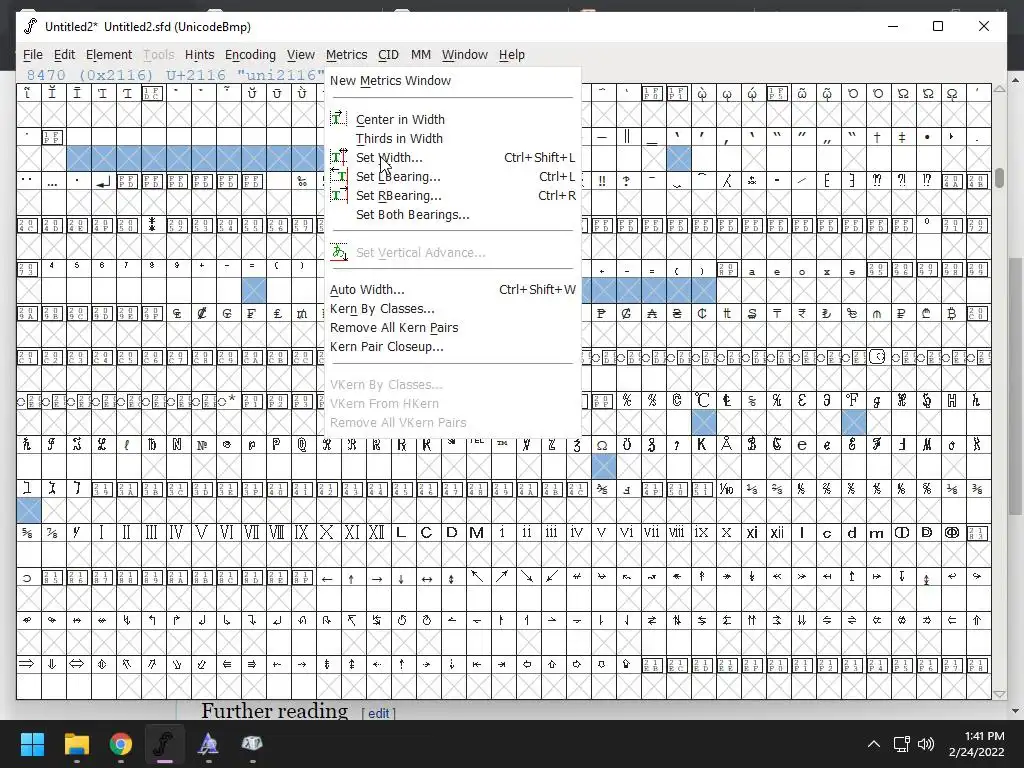Choose Set Both Bearings...

451,214
